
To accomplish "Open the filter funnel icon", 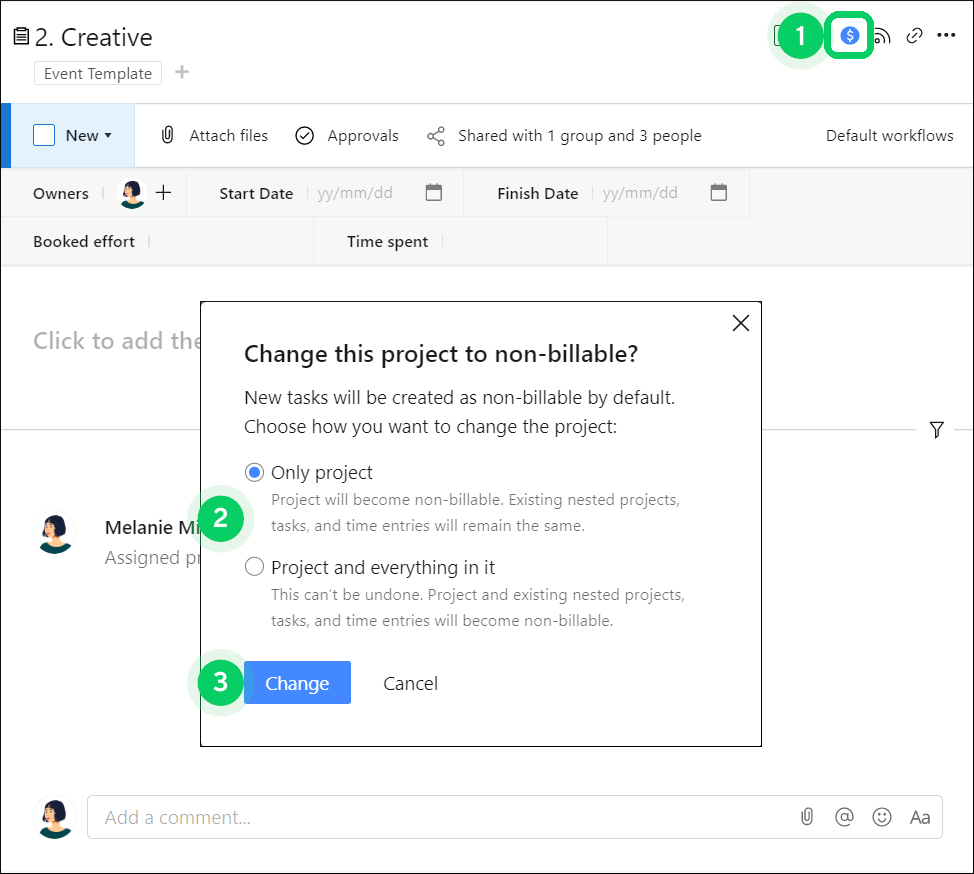I will [x=937, y=430].
